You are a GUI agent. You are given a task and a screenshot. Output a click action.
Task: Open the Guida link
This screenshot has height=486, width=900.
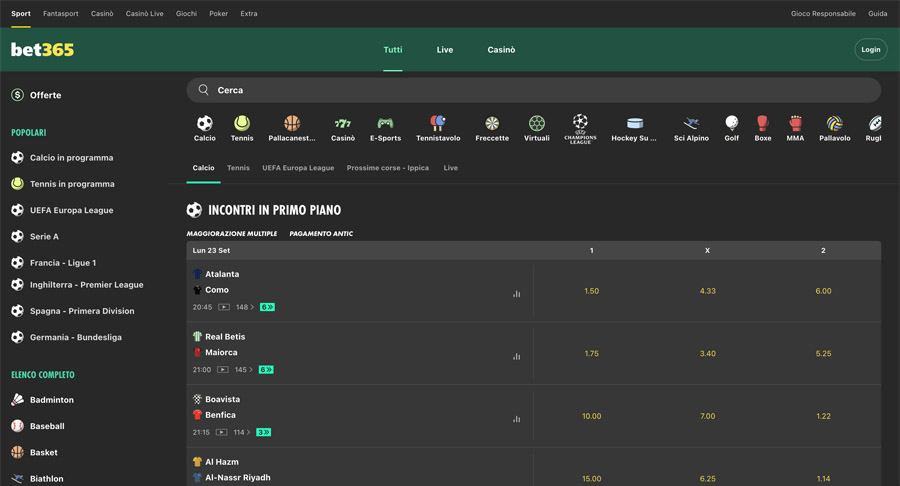(x=877, y=13)
